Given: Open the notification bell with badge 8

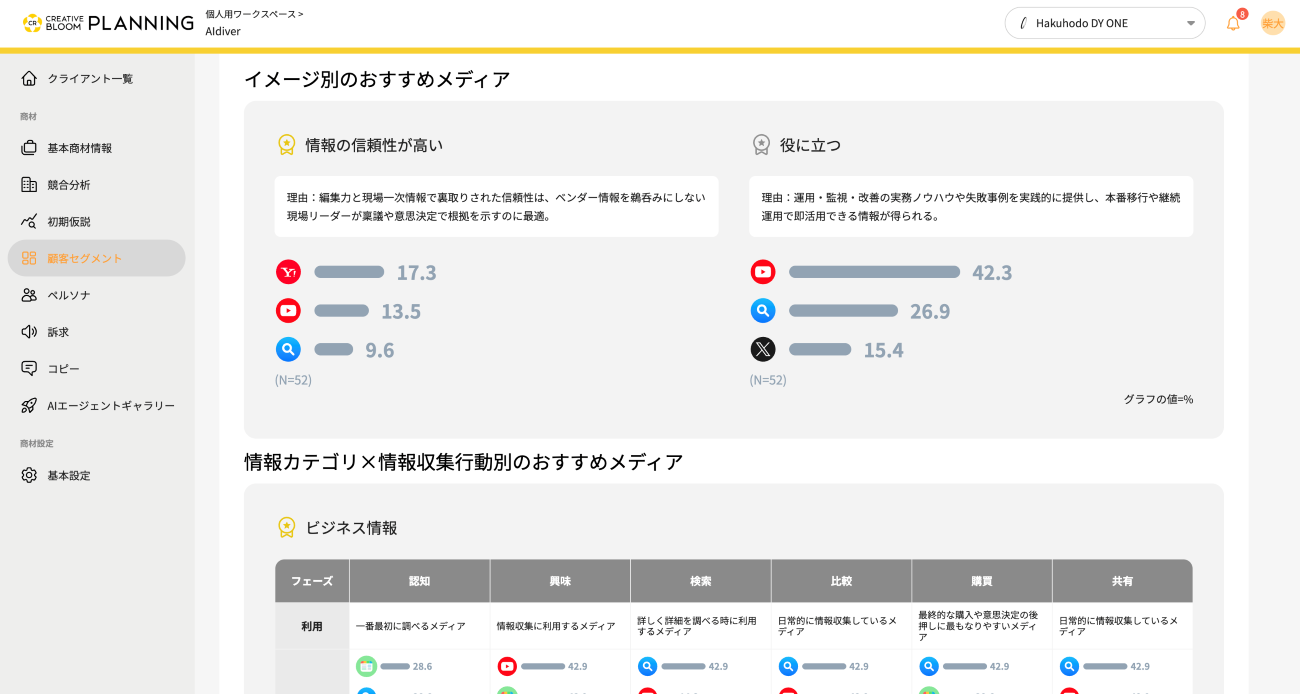Looking at the screenshot, I should coord(1233,22).
